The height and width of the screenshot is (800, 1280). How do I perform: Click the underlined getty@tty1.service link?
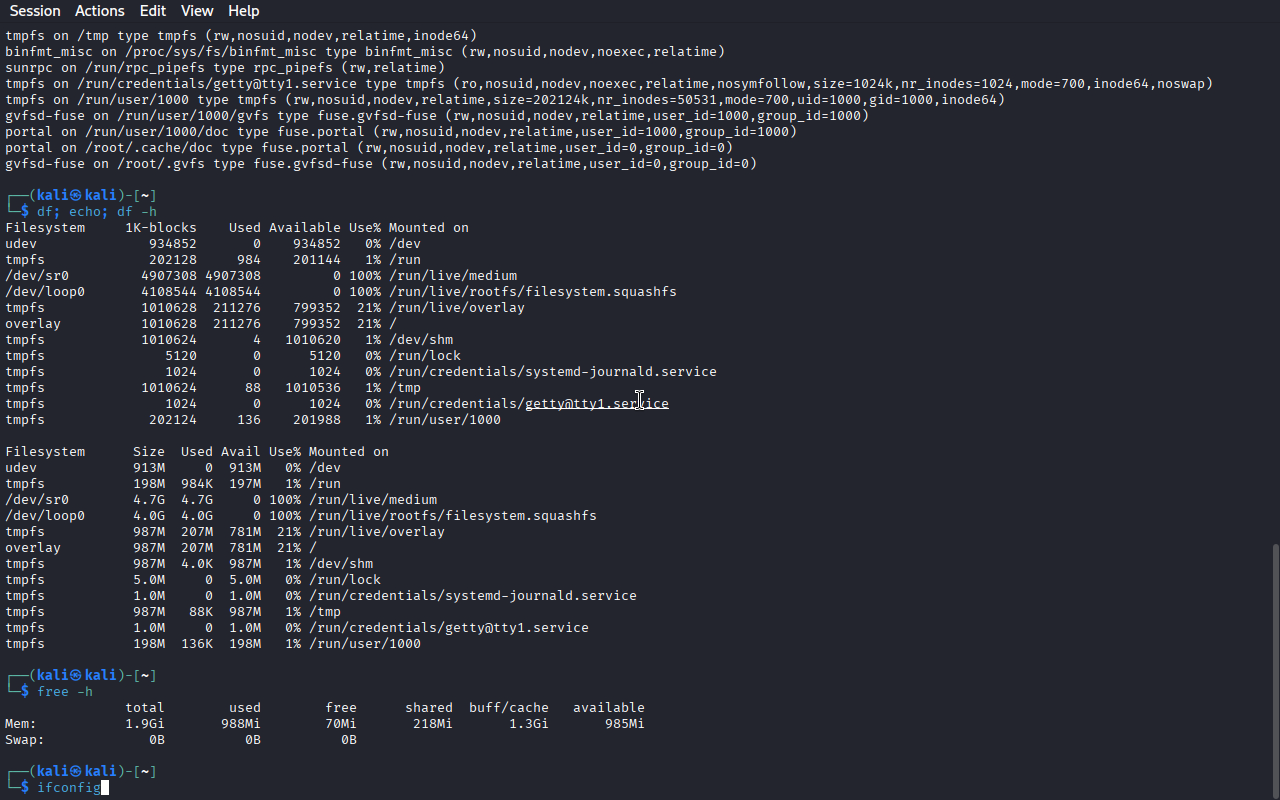click(596, 404)
